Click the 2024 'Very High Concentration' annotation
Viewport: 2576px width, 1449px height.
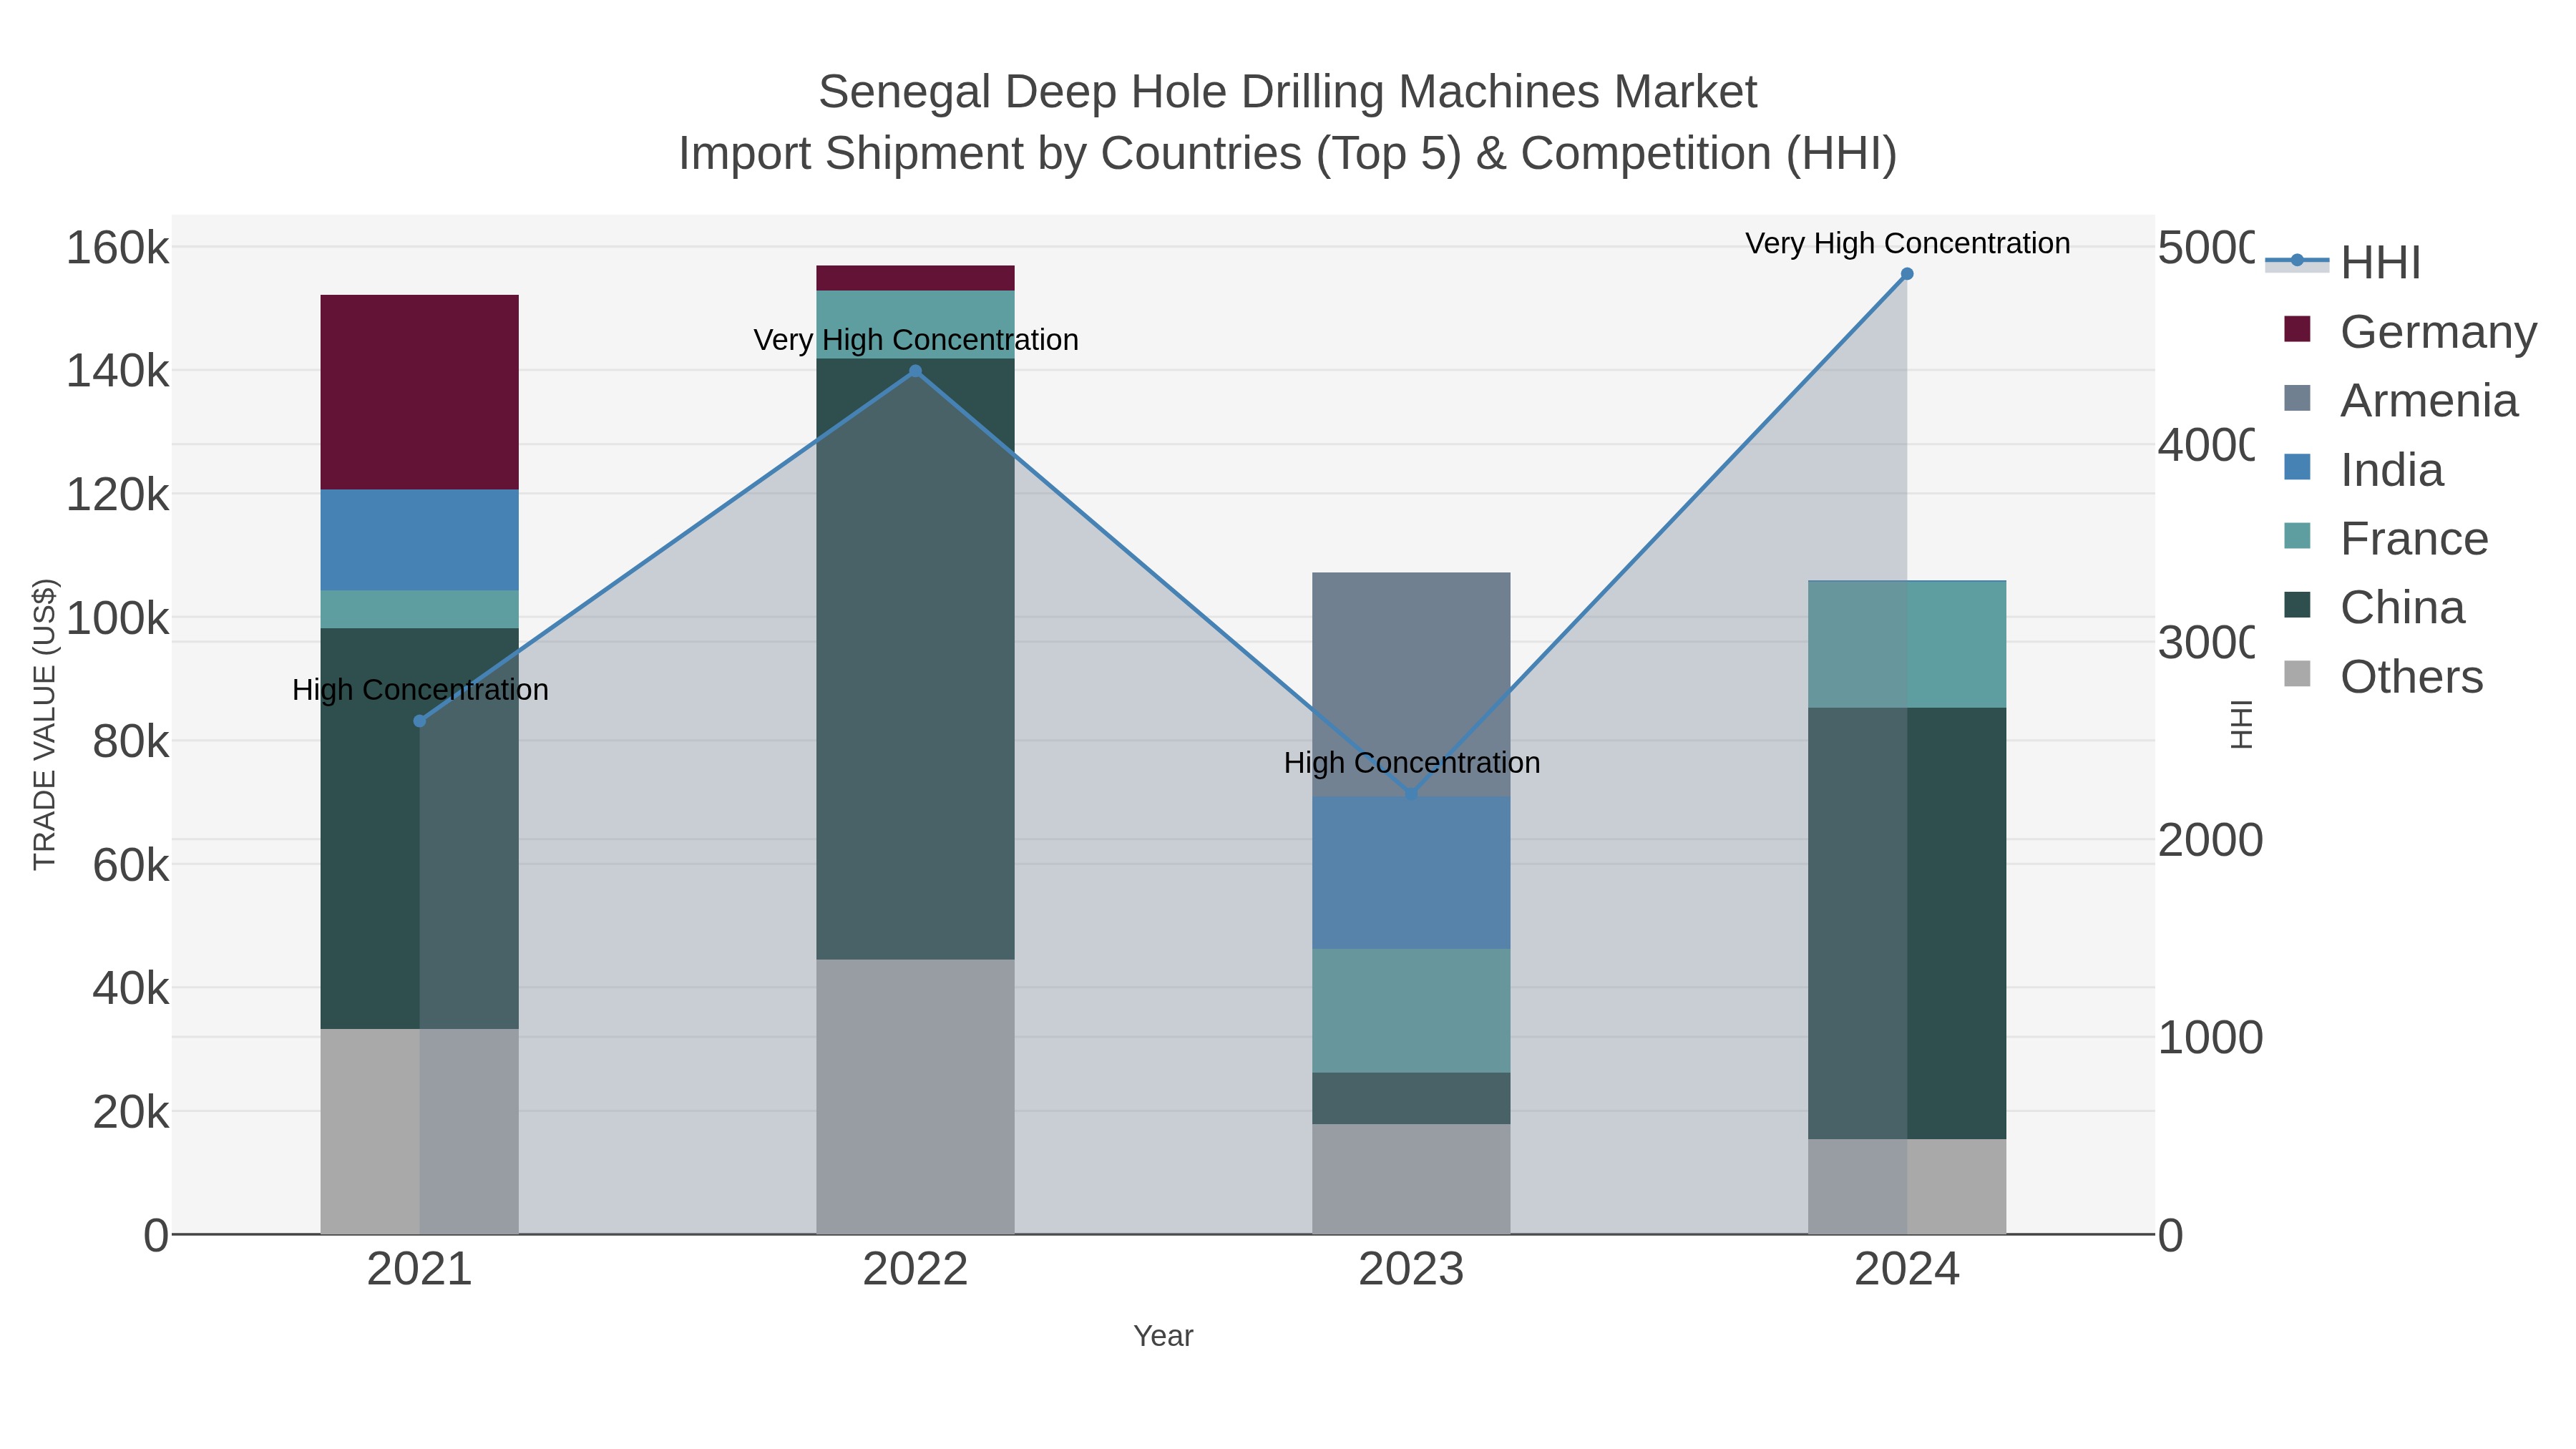1907,243
